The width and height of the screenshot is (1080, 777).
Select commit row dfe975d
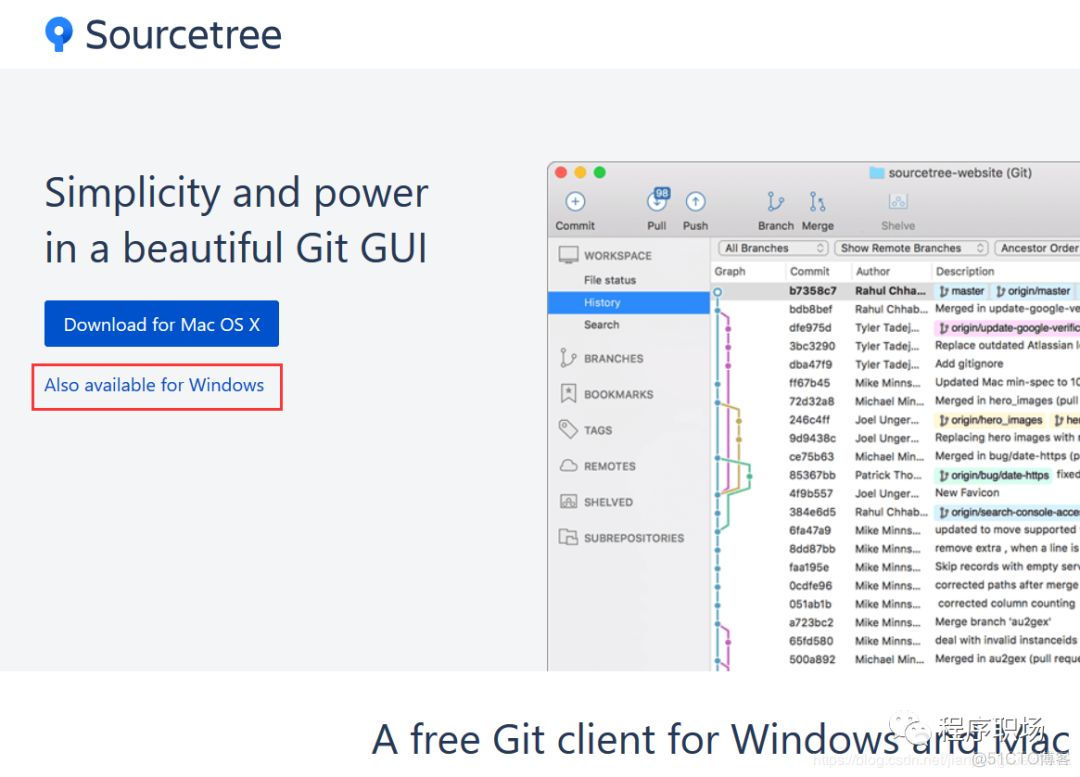click(x=895, y=328)
